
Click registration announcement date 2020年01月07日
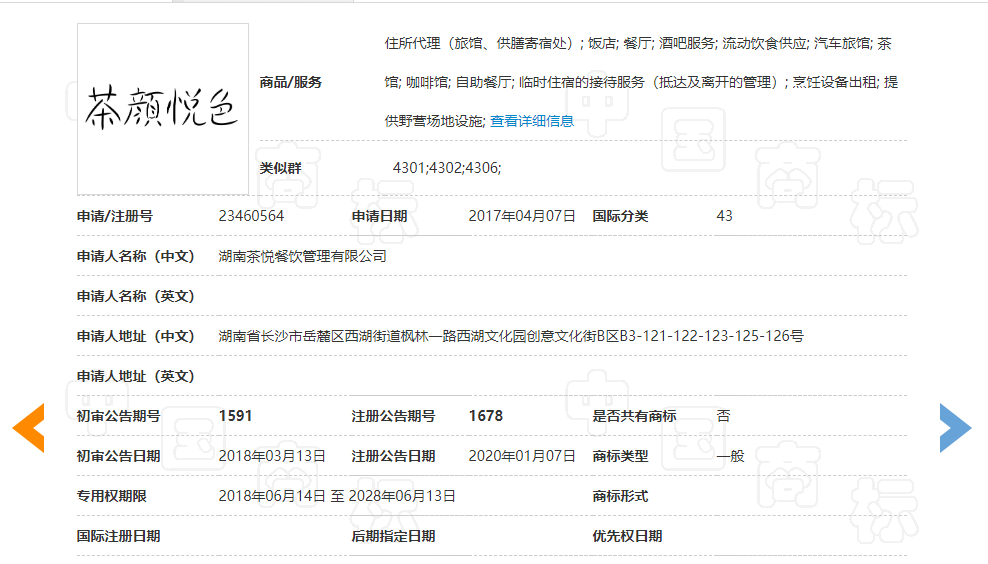click(x=522, y=456)
